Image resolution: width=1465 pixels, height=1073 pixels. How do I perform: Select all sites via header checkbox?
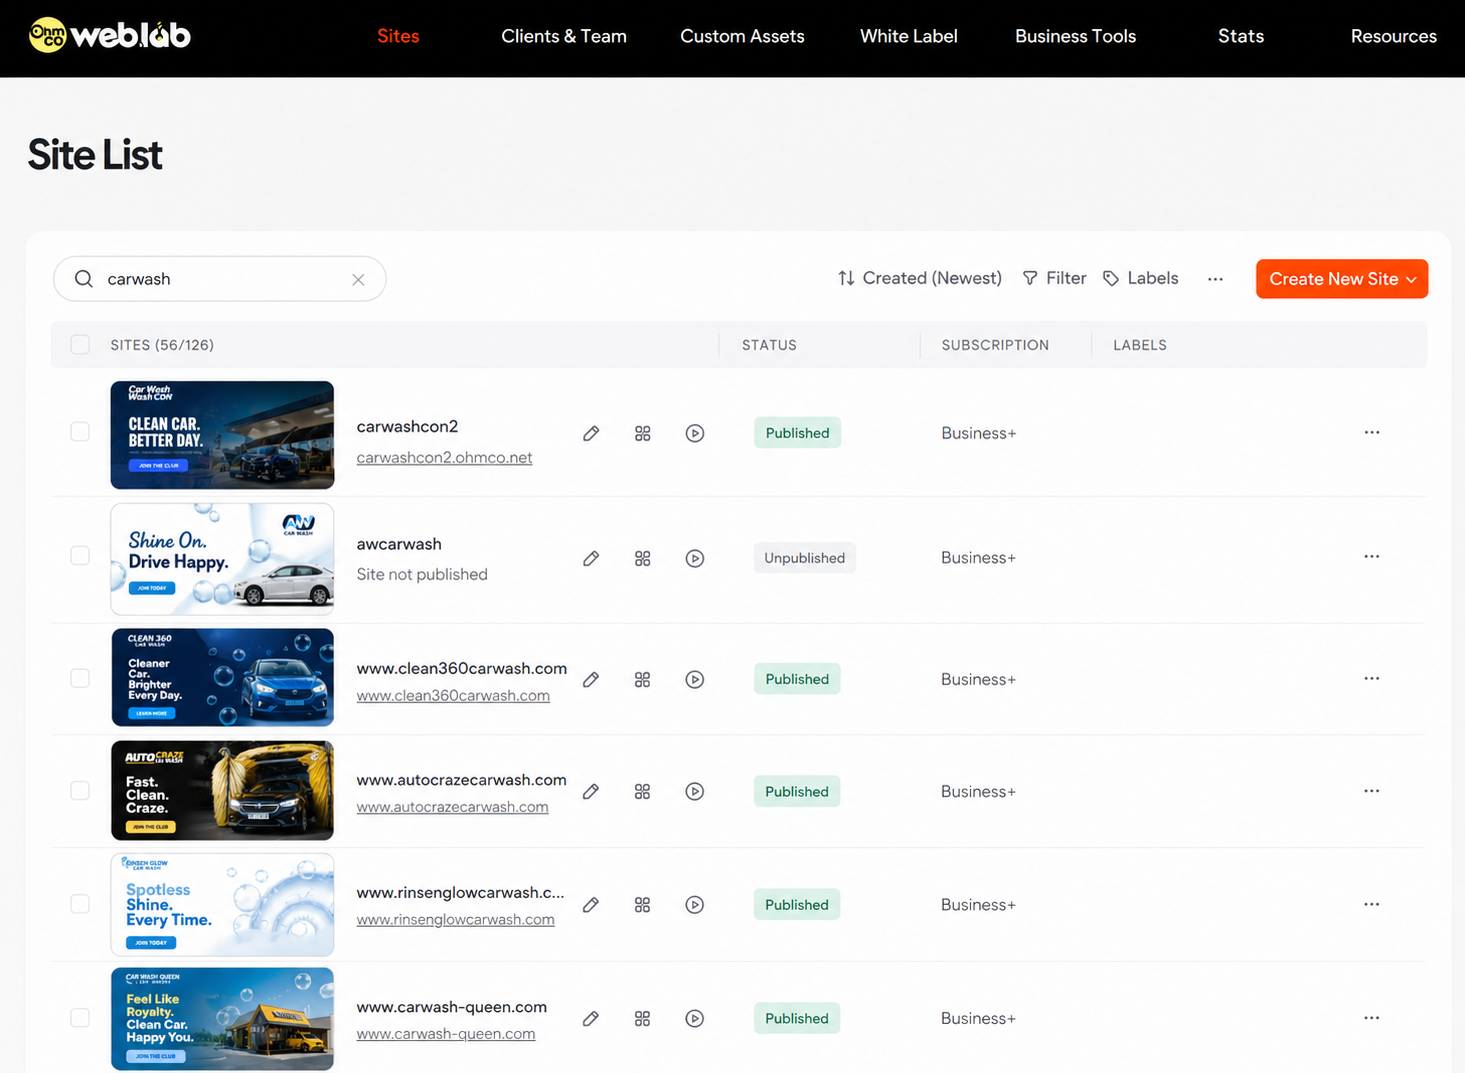80,345
